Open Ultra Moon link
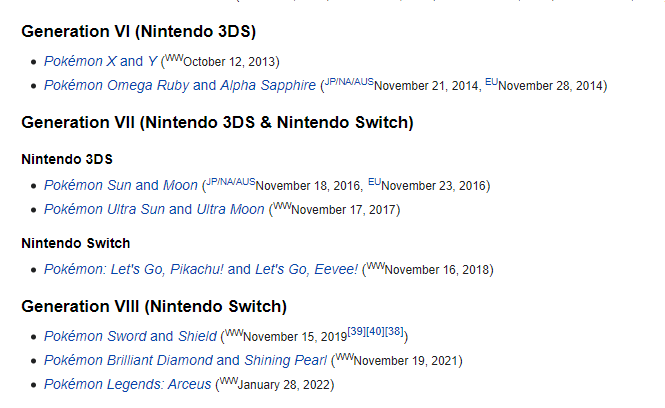Screen dimensions: 665x408 pyautogui.click(x=230, y=210)
